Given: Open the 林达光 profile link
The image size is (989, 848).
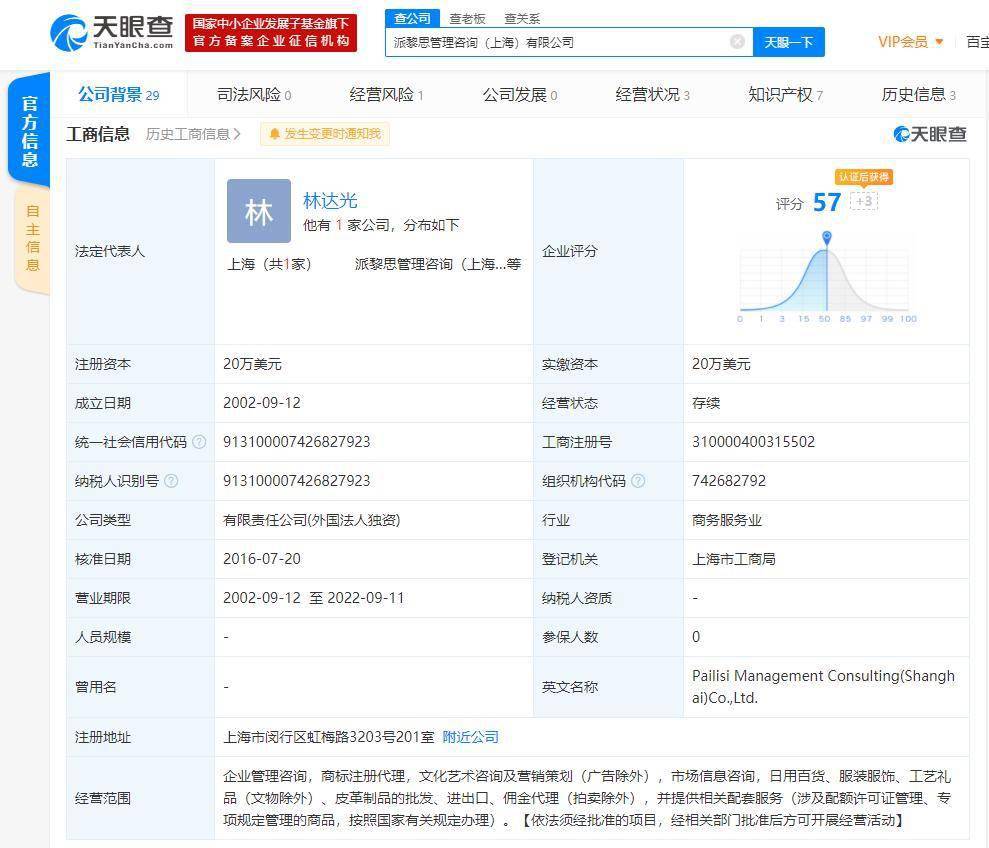Looking at the screenshot, I should point(330,201).
